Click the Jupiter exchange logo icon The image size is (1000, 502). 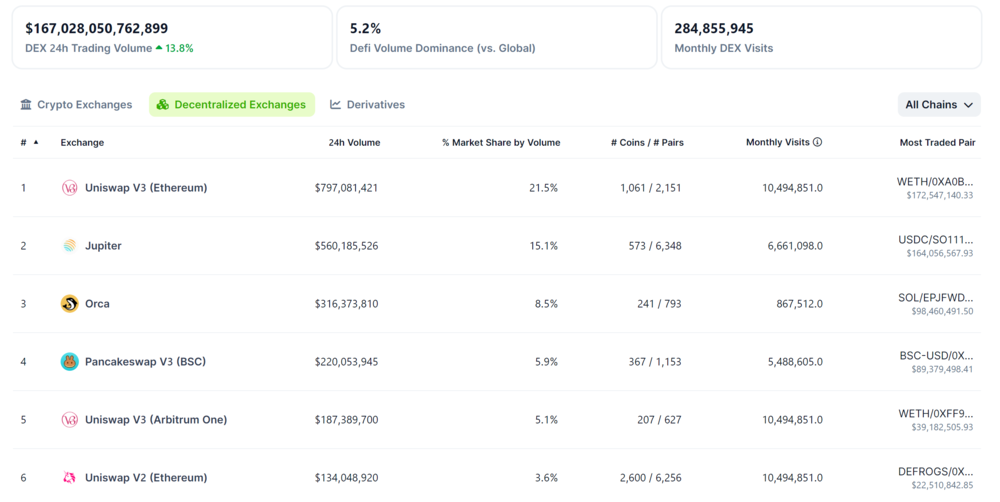[69, 246]
